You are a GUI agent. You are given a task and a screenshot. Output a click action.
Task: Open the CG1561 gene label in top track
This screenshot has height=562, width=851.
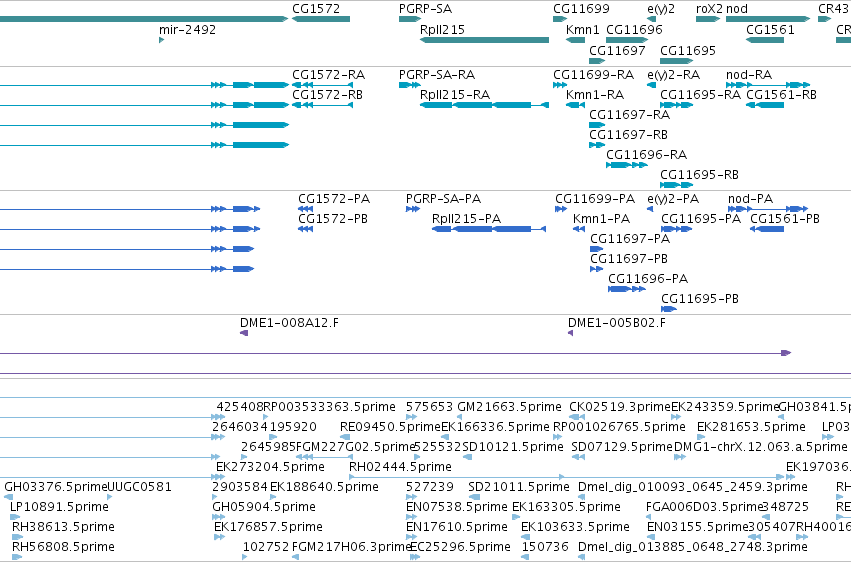[x=770, y=30]
